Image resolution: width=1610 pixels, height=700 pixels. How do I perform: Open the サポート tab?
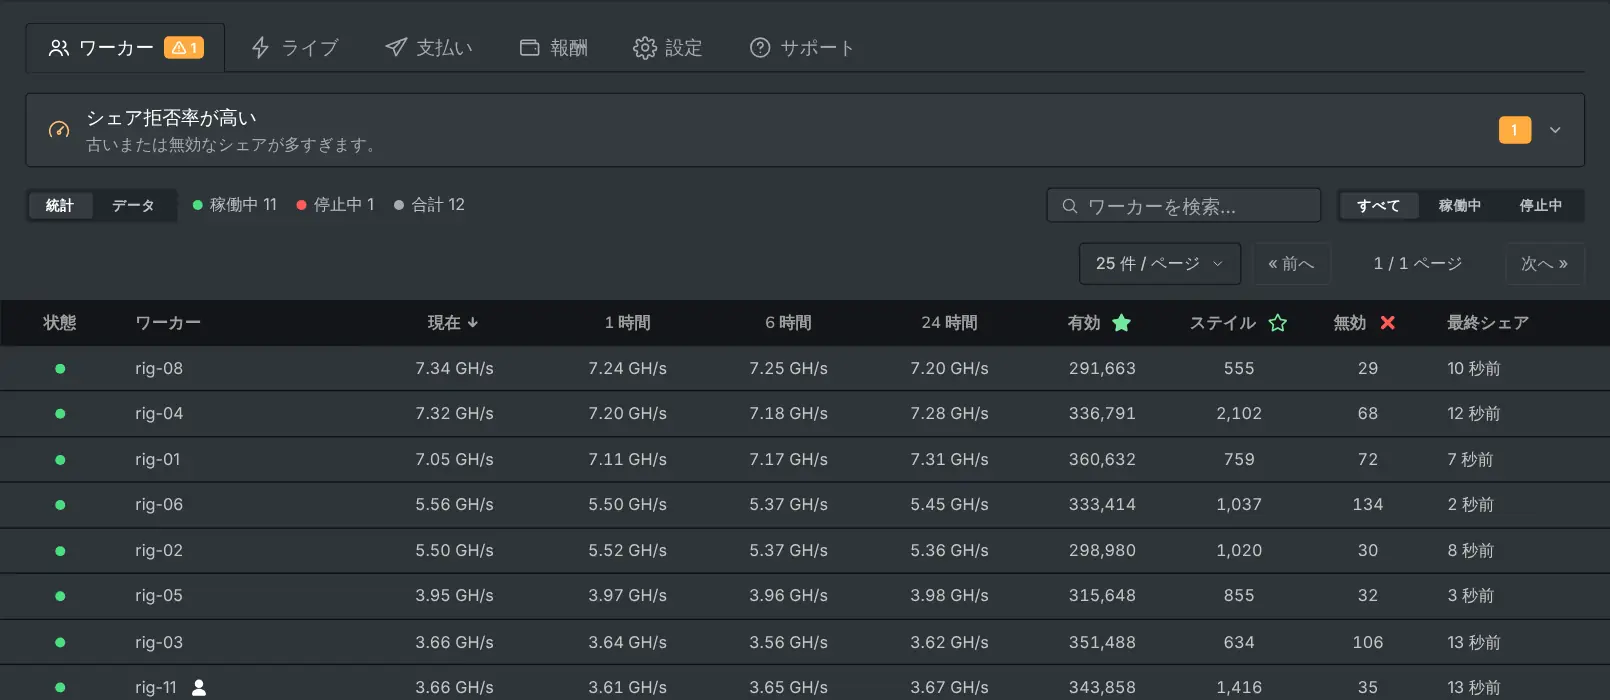[802, 48]
